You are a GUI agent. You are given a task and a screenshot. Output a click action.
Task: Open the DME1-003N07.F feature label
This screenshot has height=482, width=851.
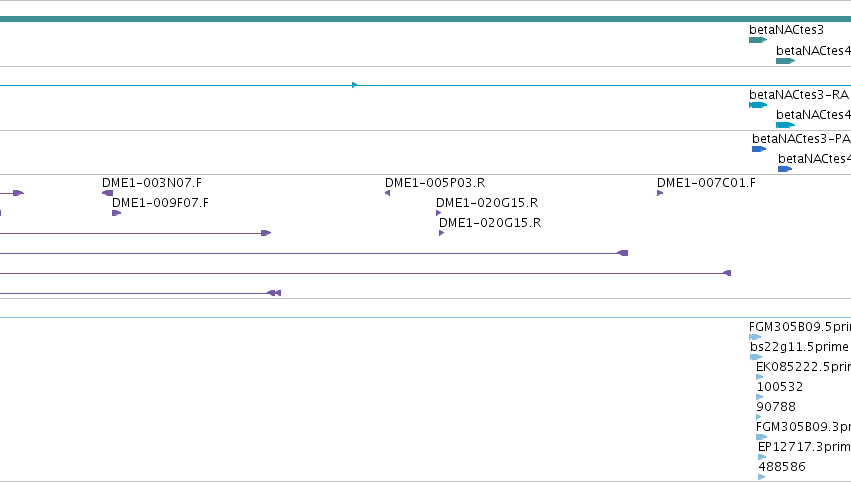[151, 183]
